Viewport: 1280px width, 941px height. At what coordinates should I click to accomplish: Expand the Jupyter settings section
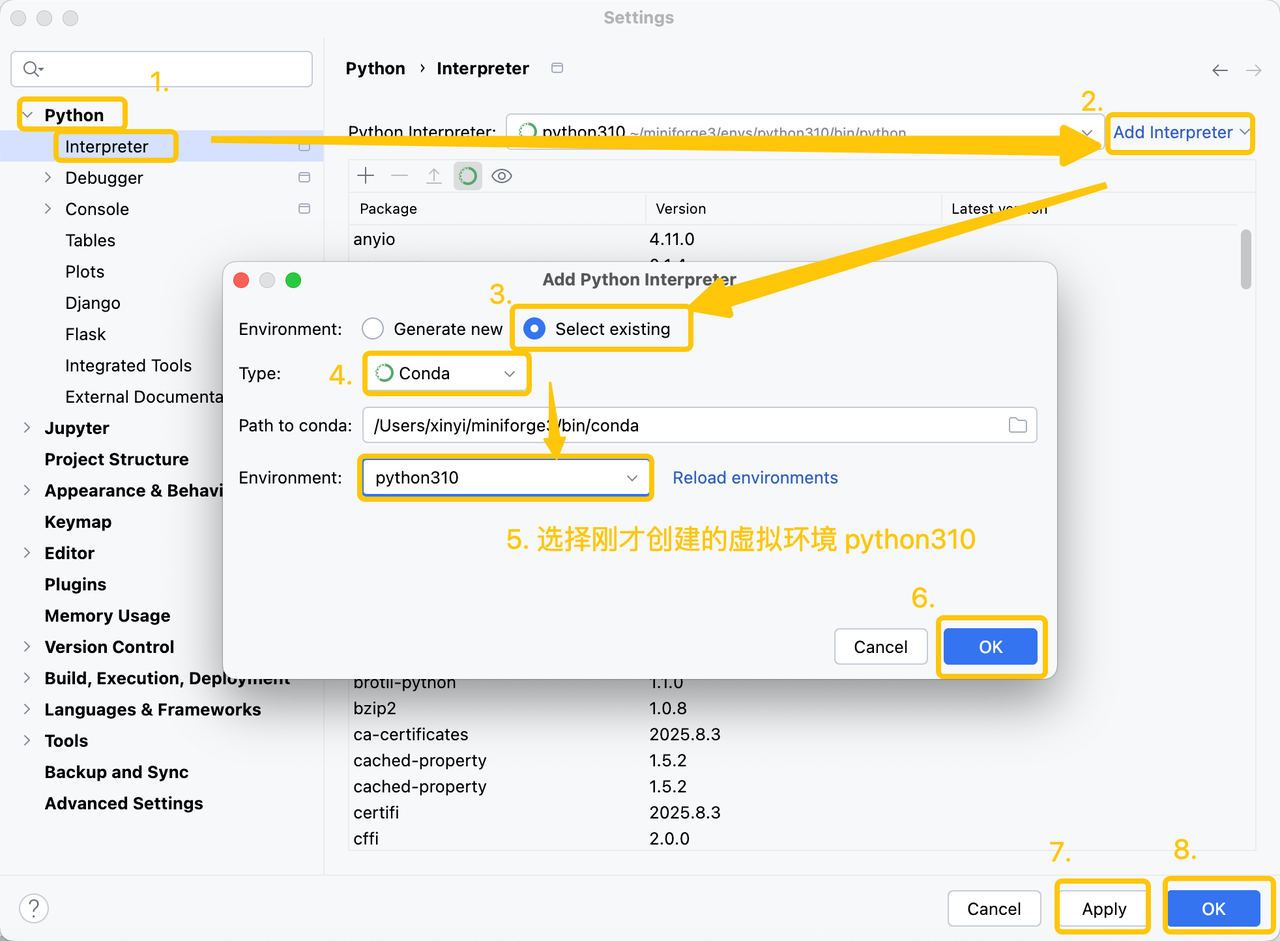coord(27,428)
